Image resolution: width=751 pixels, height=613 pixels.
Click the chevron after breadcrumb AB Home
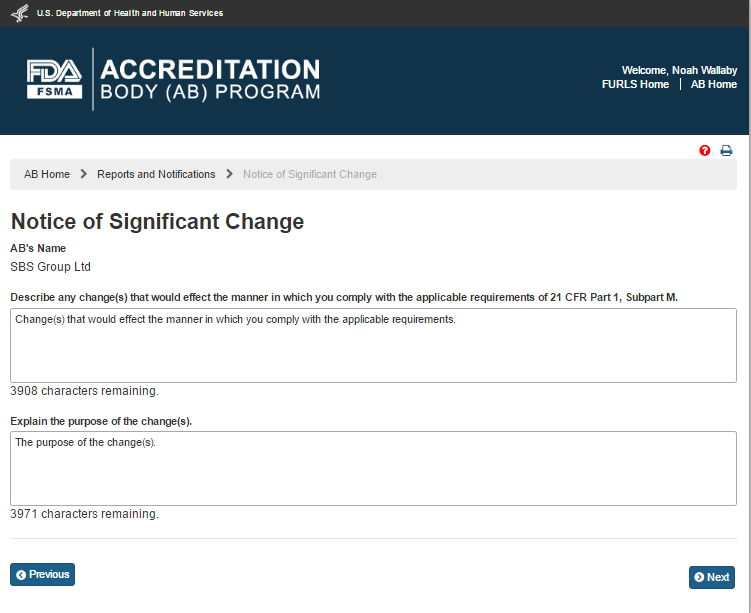84,174
